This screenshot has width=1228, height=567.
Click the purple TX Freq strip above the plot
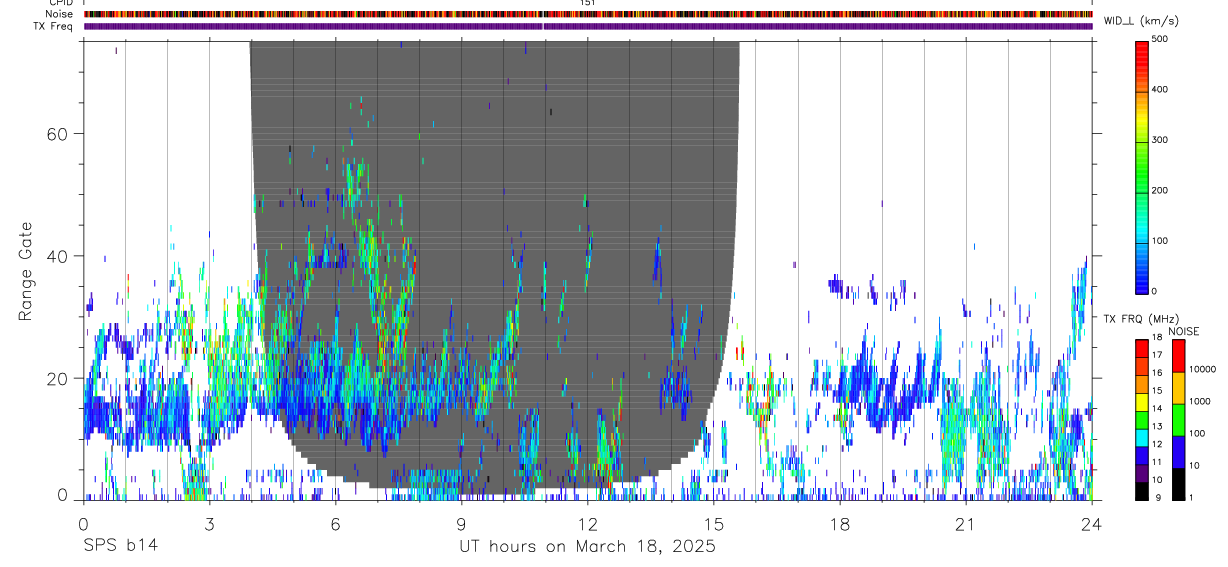(x=588, y=26)
